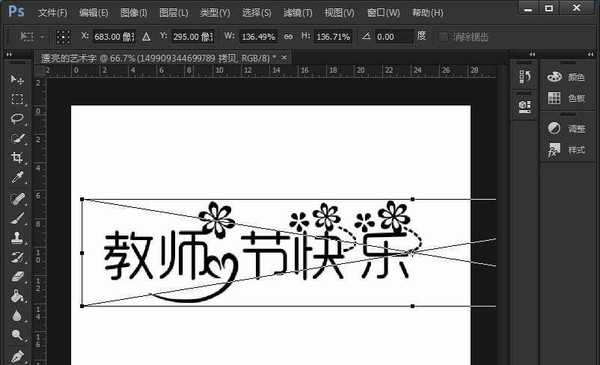
Task: Select the Crop tool
Action: pyautogui.click(x=17, y=158)
